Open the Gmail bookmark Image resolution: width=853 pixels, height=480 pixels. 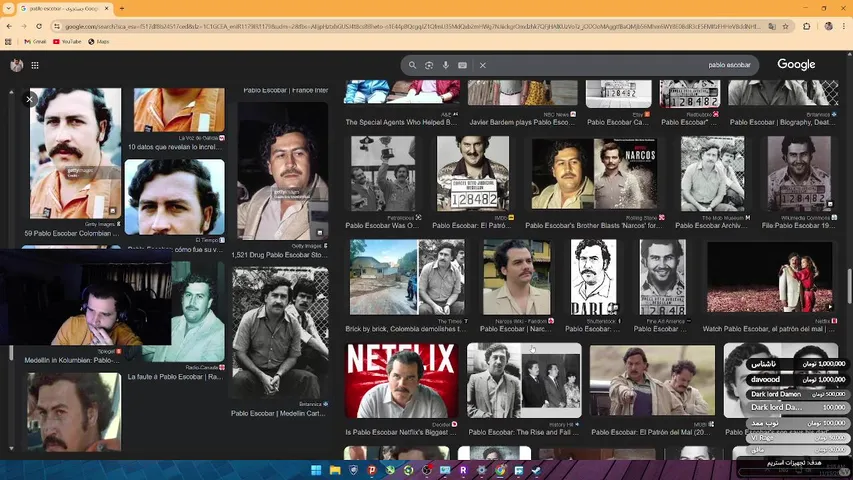click(35, 41)
